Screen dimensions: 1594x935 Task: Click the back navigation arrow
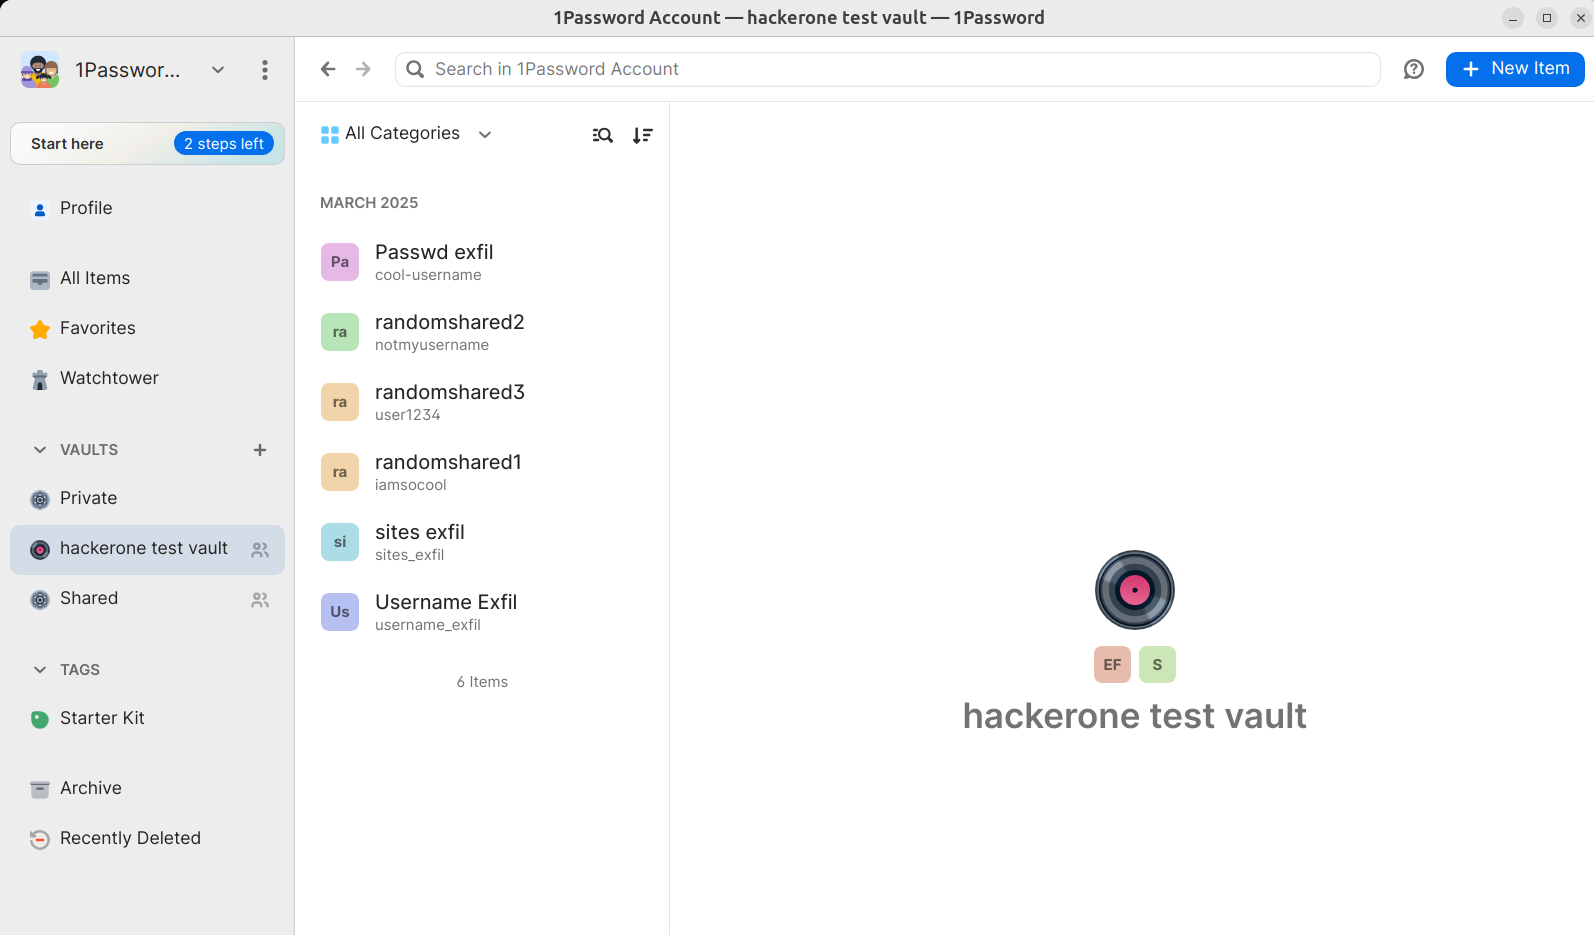tap(328, 69)
